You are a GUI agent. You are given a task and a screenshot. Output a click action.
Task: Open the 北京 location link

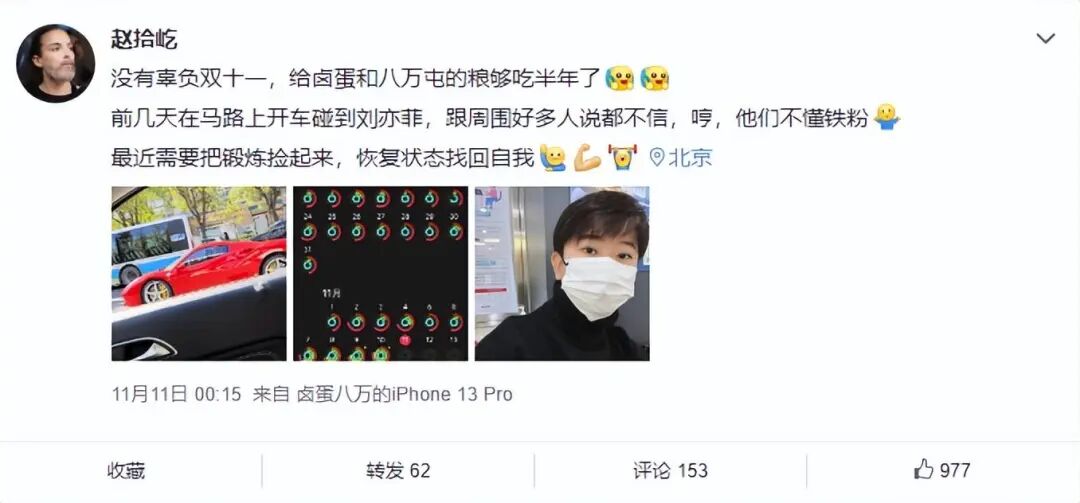690,158
